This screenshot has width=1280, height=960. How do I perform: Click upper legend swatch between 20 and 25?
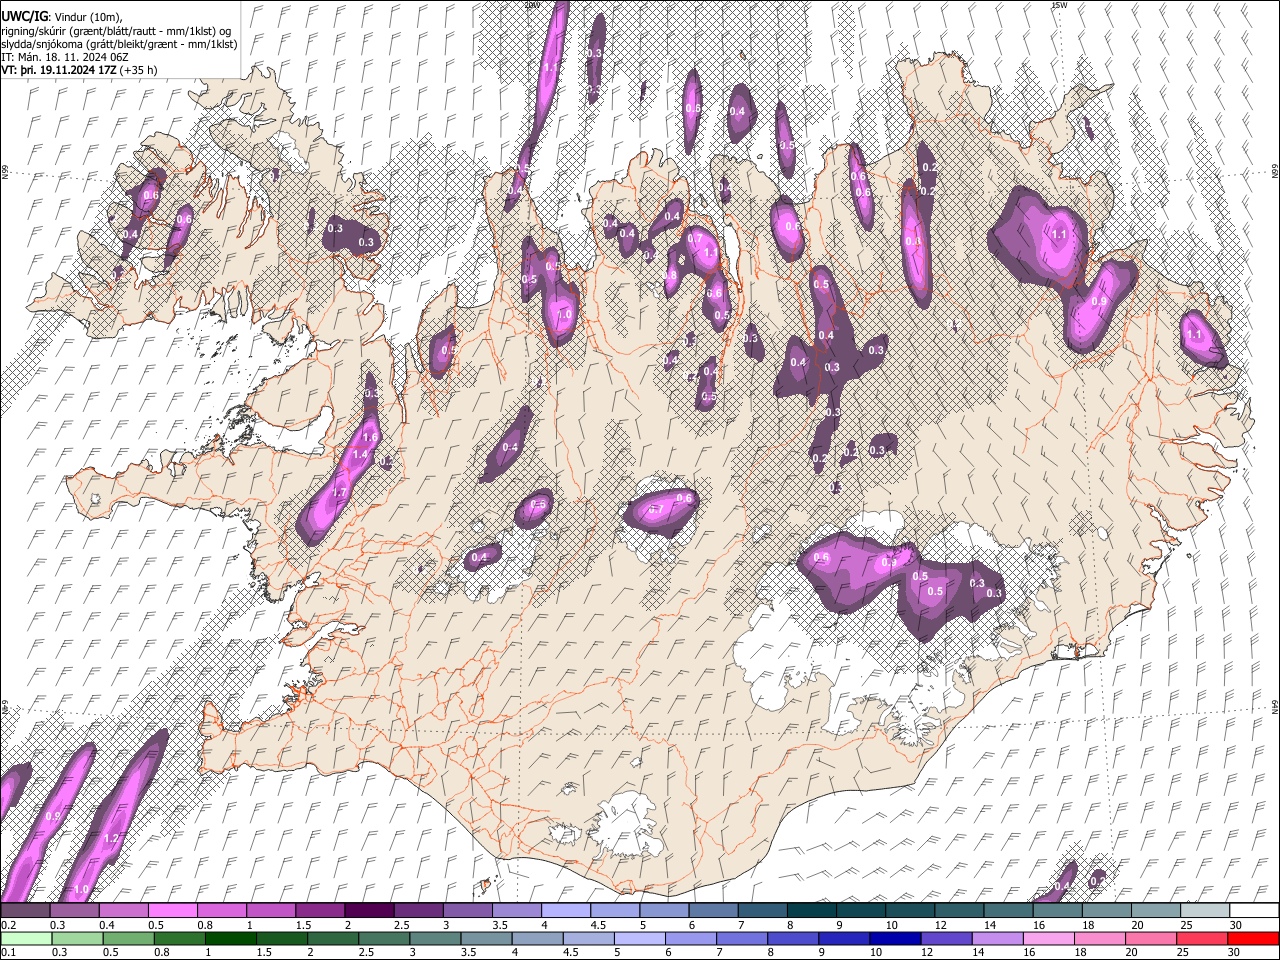point(1155,911)
